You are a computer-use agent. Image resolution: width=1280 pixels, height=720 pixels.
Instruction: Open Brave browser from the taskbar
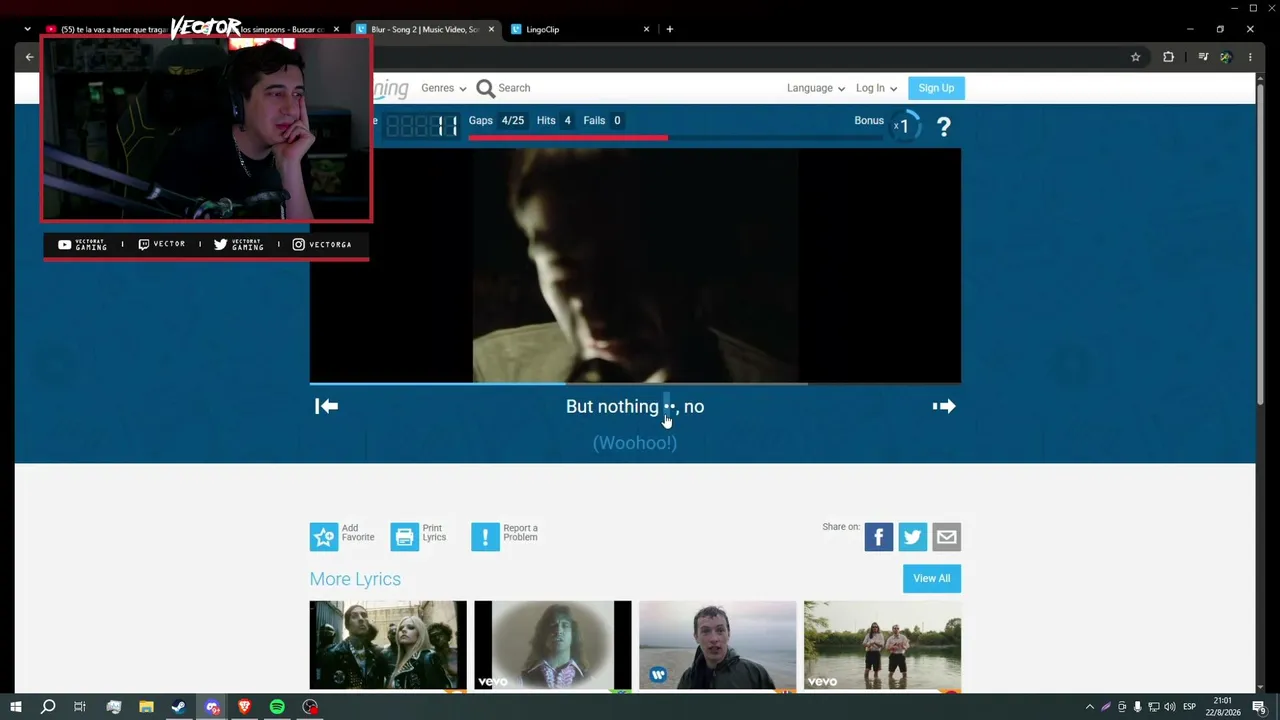click(245, 707)
